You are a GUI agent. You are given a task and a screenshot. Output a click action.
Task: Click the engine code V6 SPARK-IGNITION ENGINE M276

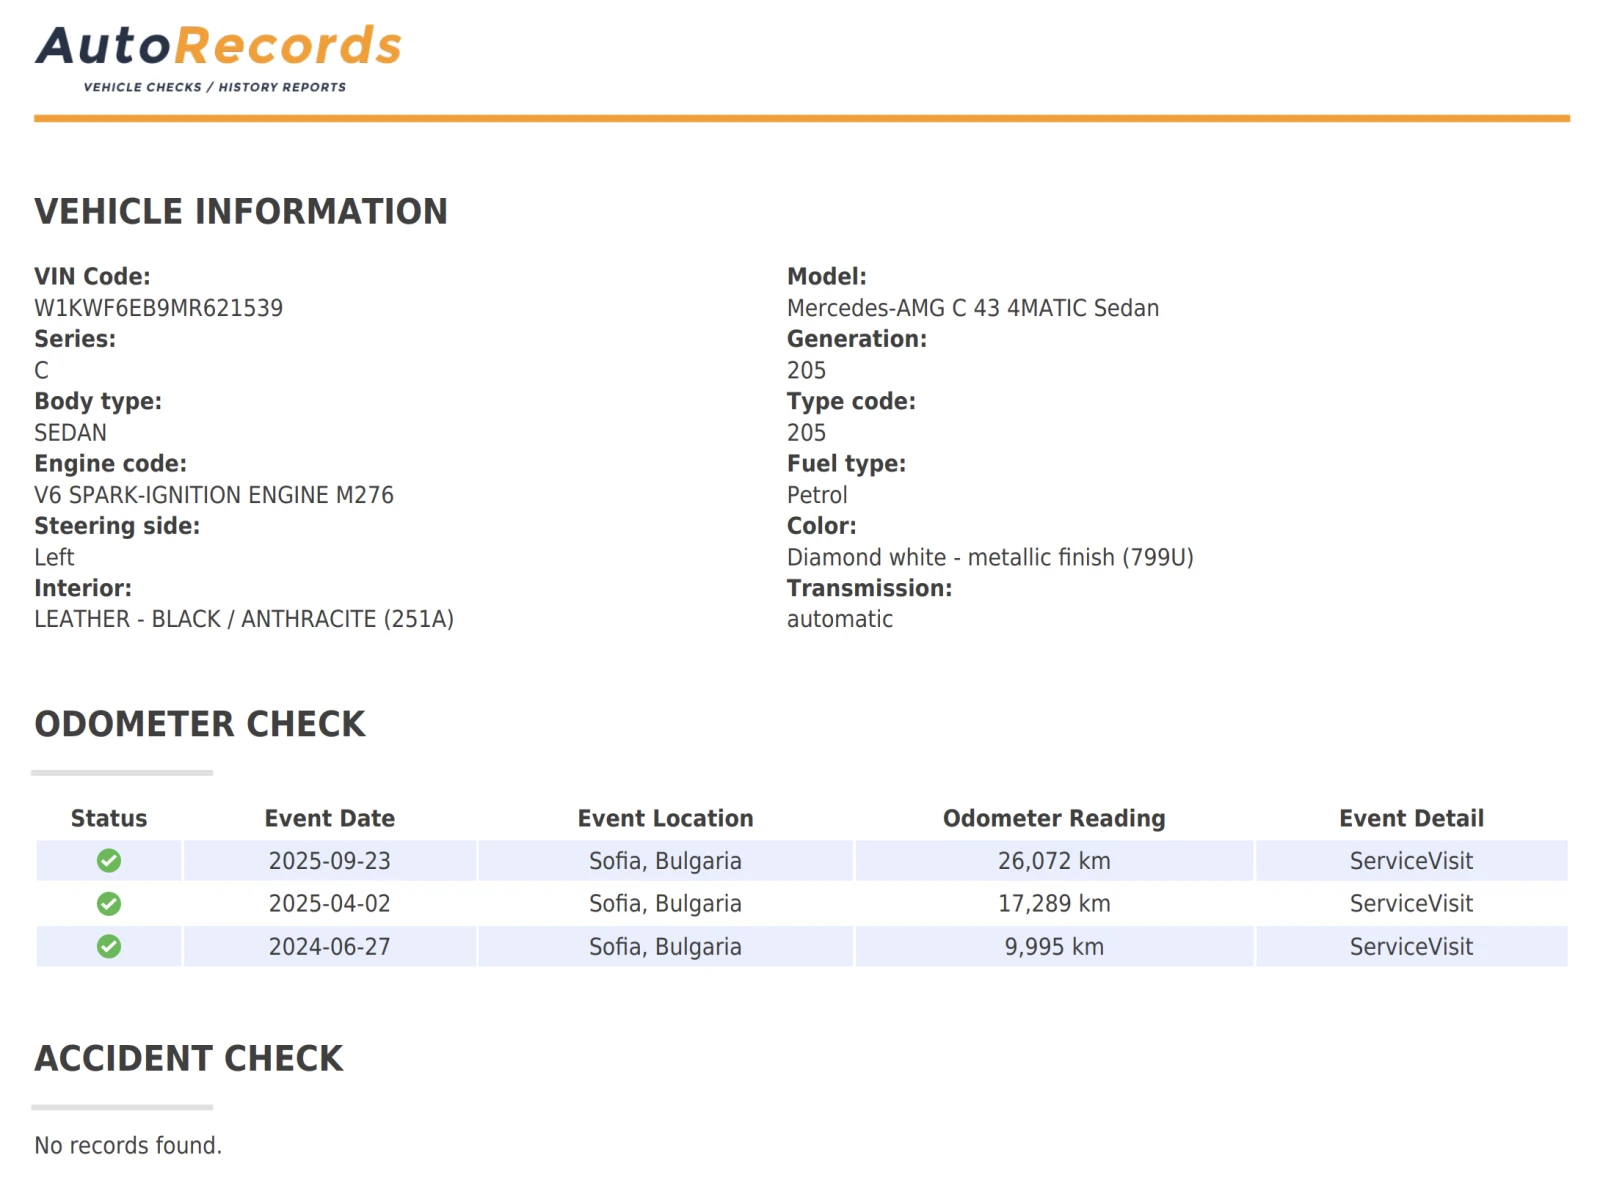pyautogui.click(x=214, y=495)
